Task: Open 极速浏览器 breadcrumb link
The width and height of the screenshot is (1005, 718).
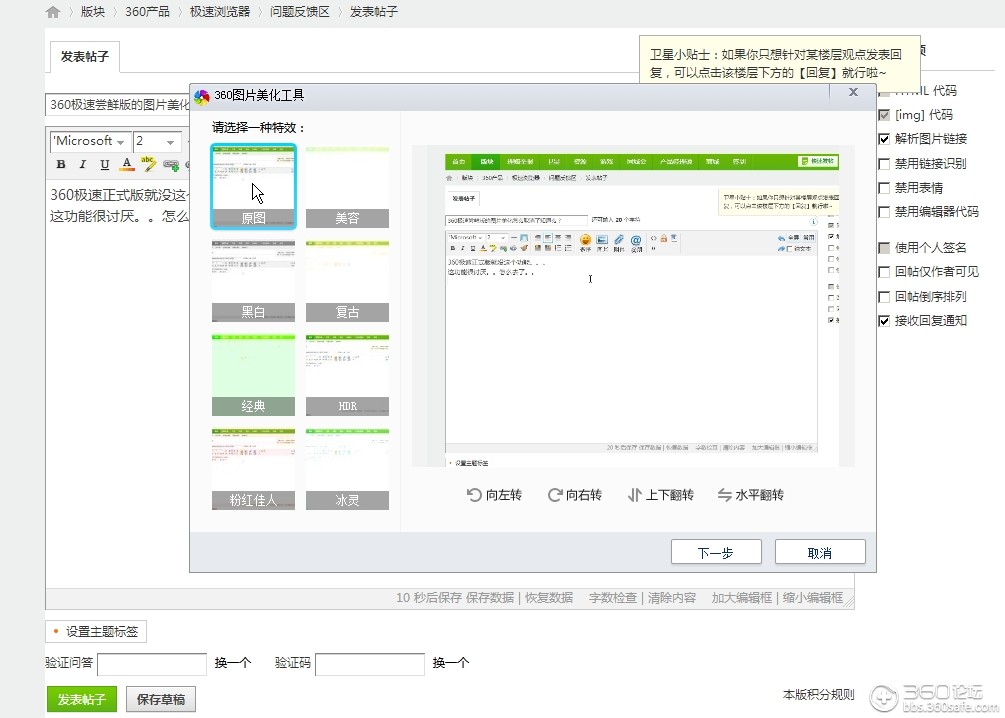Action: [x=220, y=12]
